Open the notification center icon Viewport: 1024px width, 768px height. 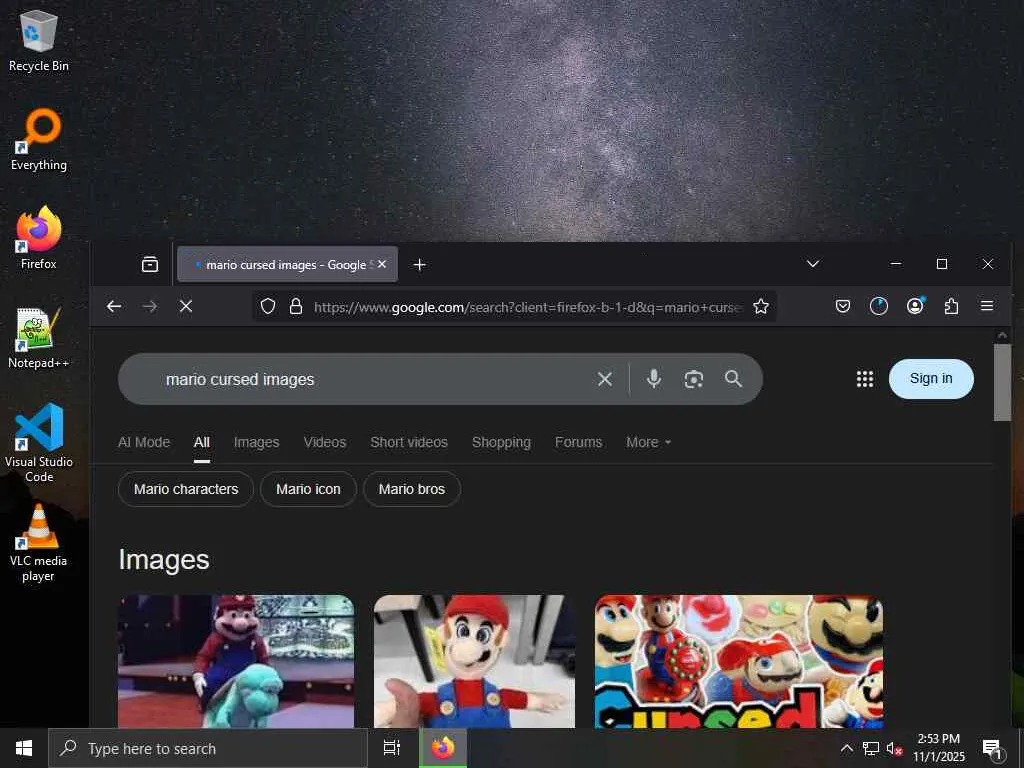(x=993, y=749)
